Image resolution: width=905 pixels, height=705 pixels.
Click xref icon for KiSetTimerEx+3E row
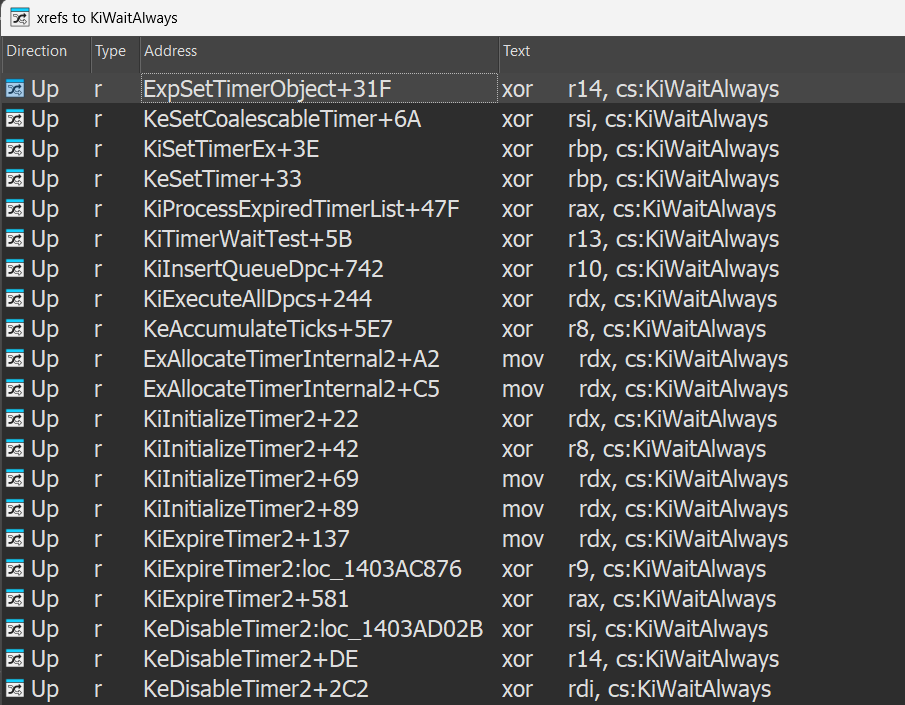click(x=15, y=149)
